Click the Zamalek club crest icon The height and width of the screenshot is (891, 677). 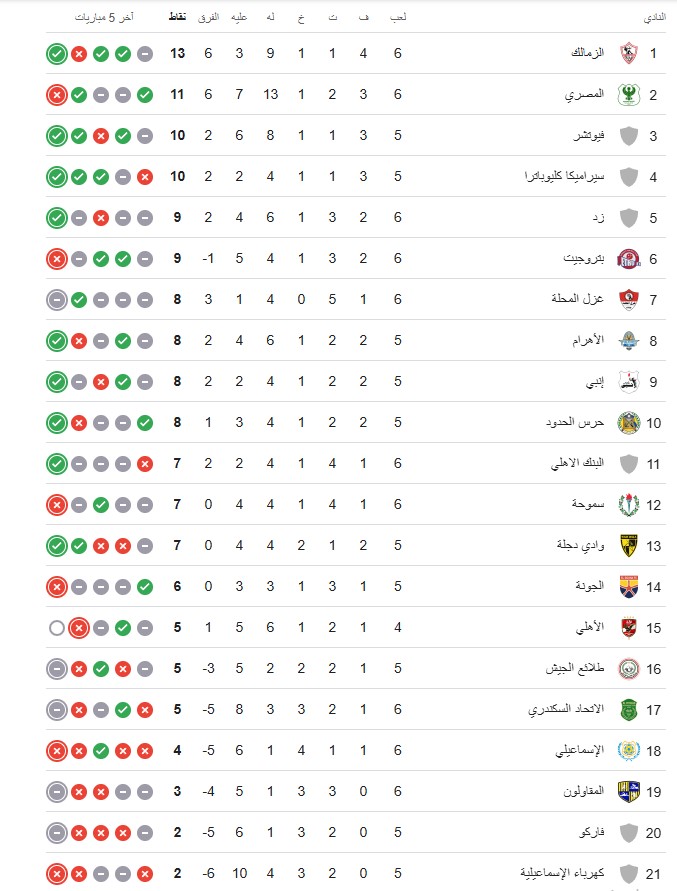[x=628, y=53]
